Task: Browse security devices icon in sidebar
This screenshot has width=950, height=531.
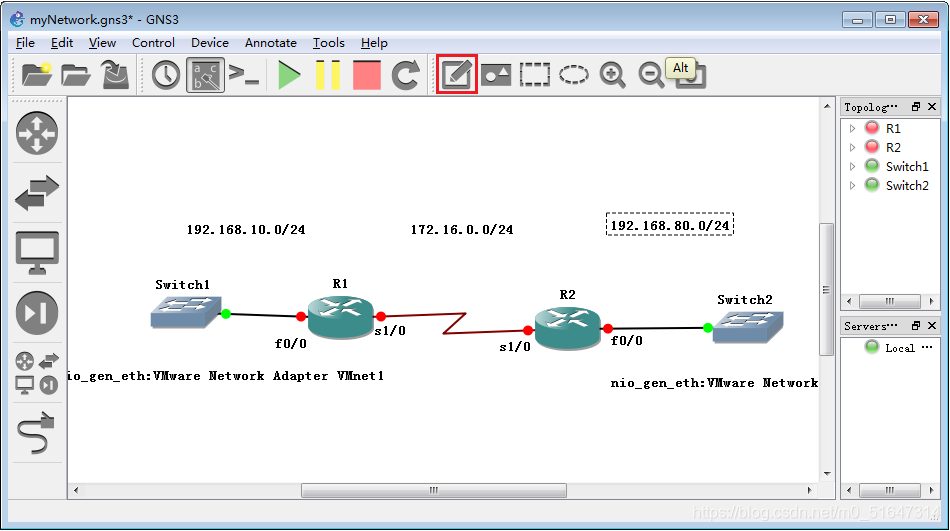Action: tap(37, 313)
